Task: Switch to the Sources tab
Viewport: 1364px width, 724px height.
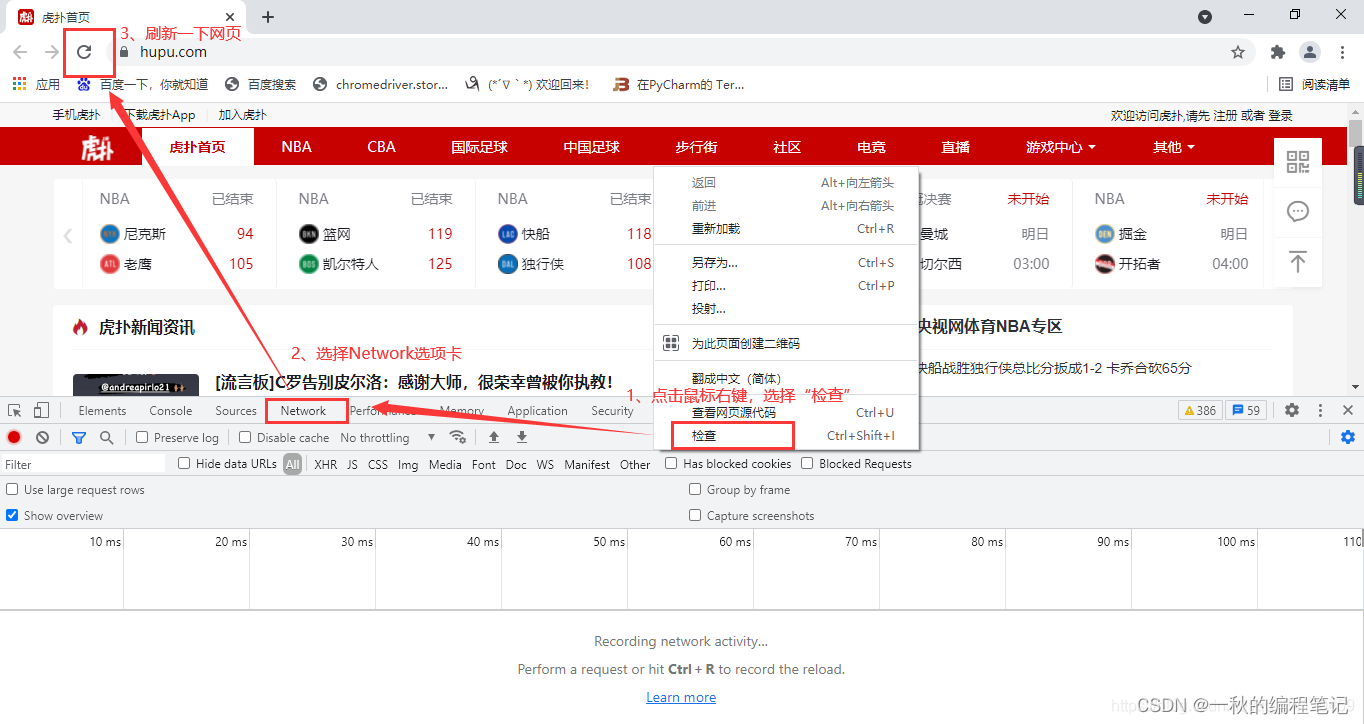Action: click(236, 410)
